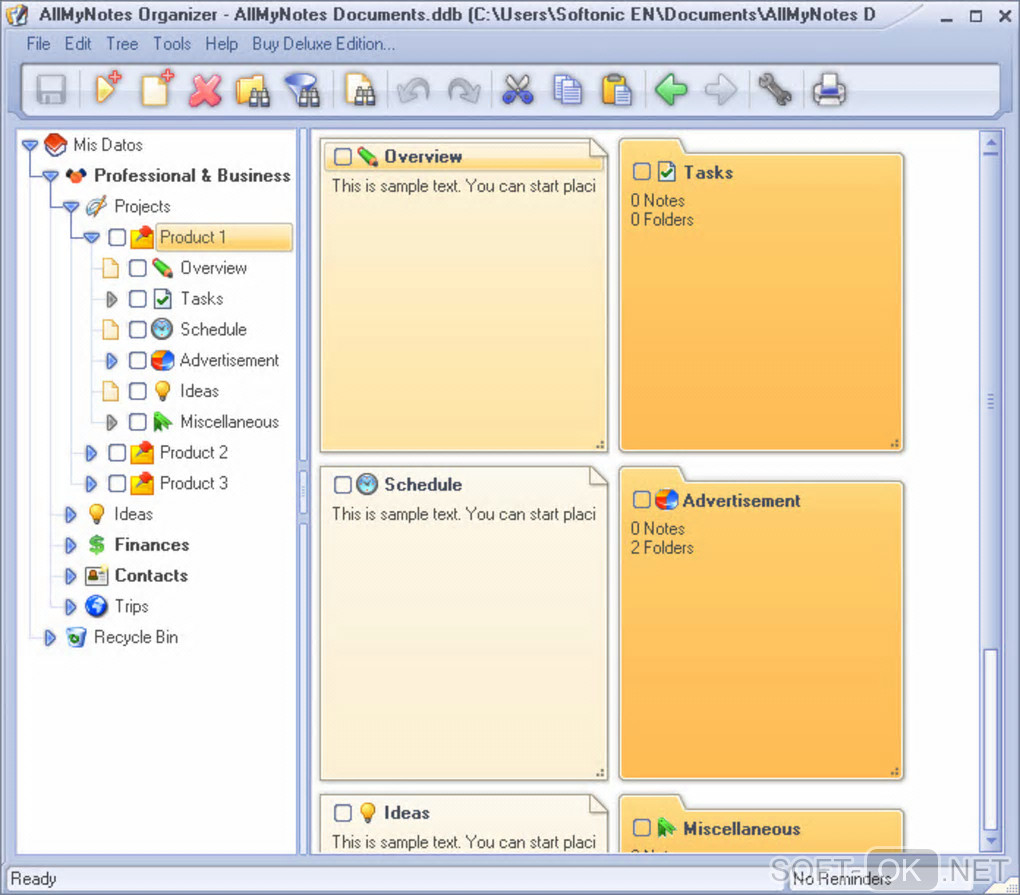Viewport: 1020px width, 895px height.
Task: Click the folder search binoculars icon
Action: tap(252, 90)
